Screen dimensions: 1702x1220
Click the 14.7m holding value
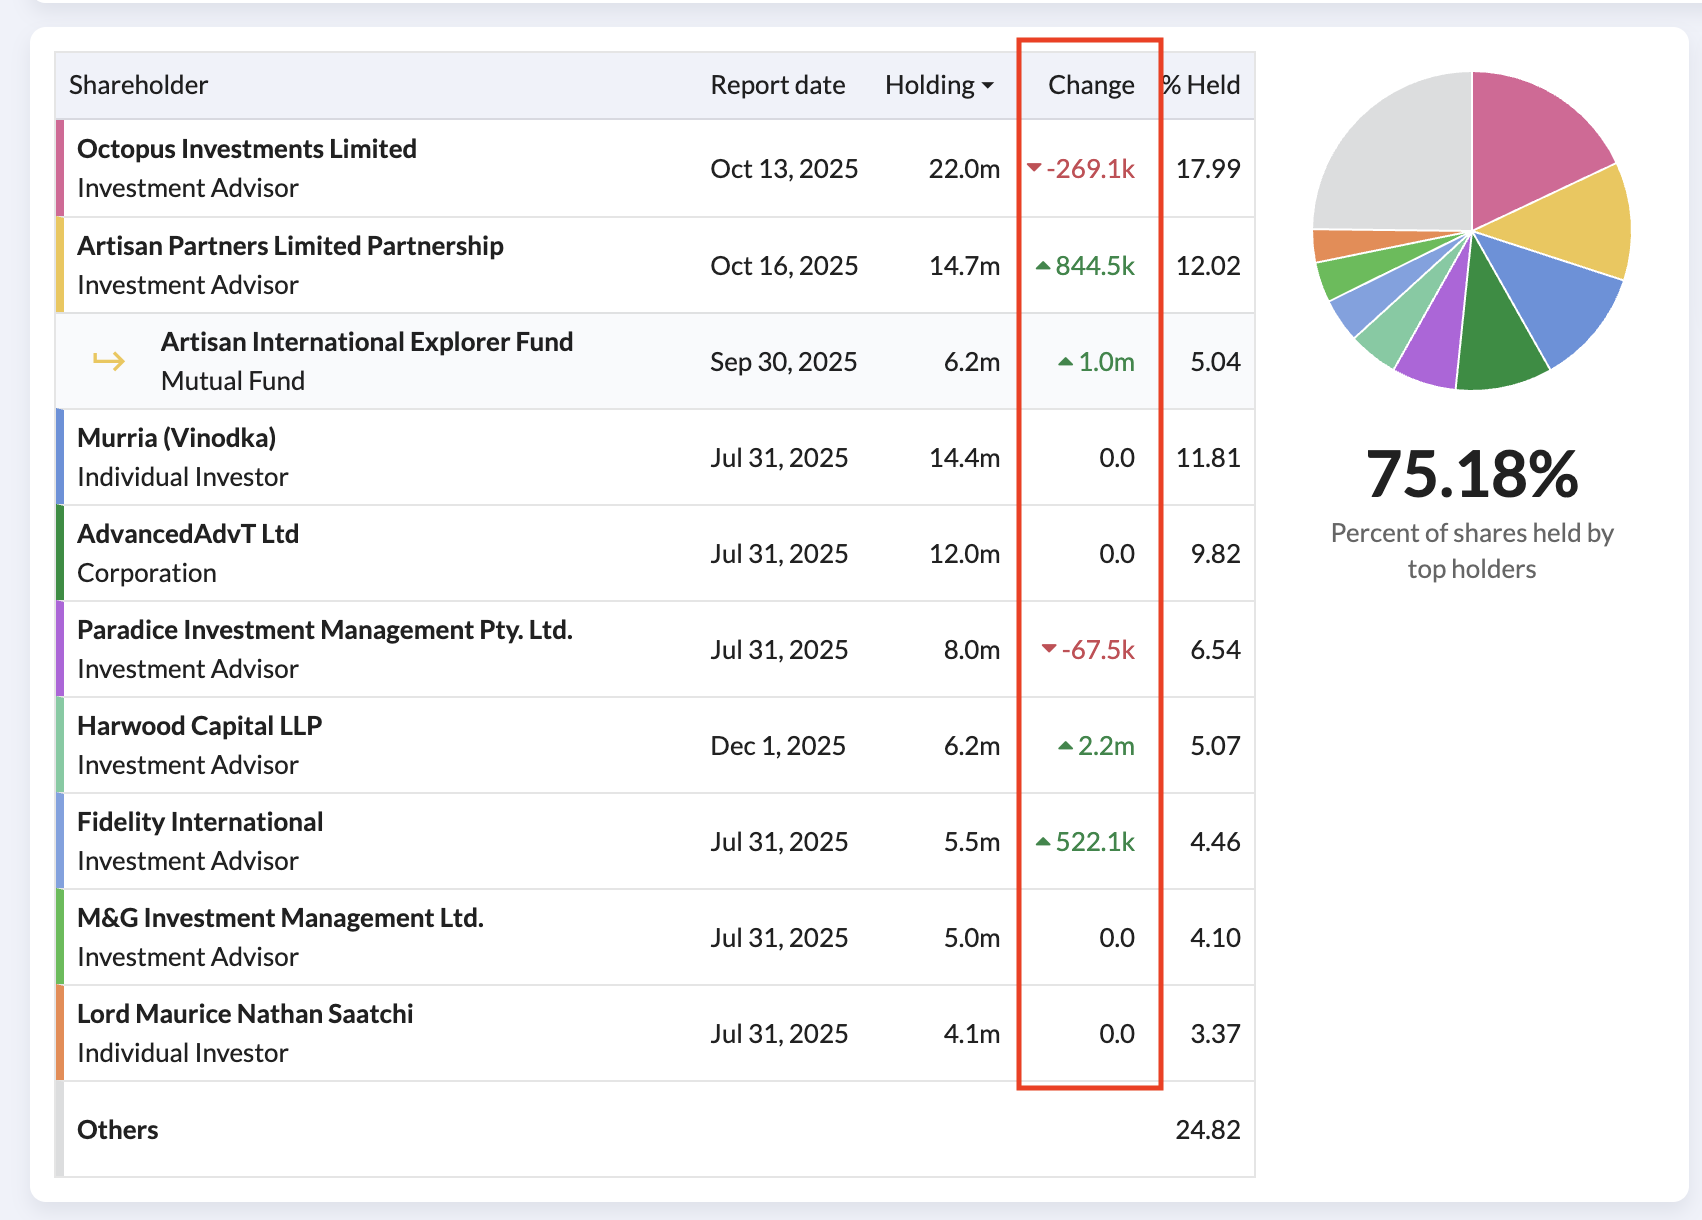pyautogui.click(x=964, y=266)
